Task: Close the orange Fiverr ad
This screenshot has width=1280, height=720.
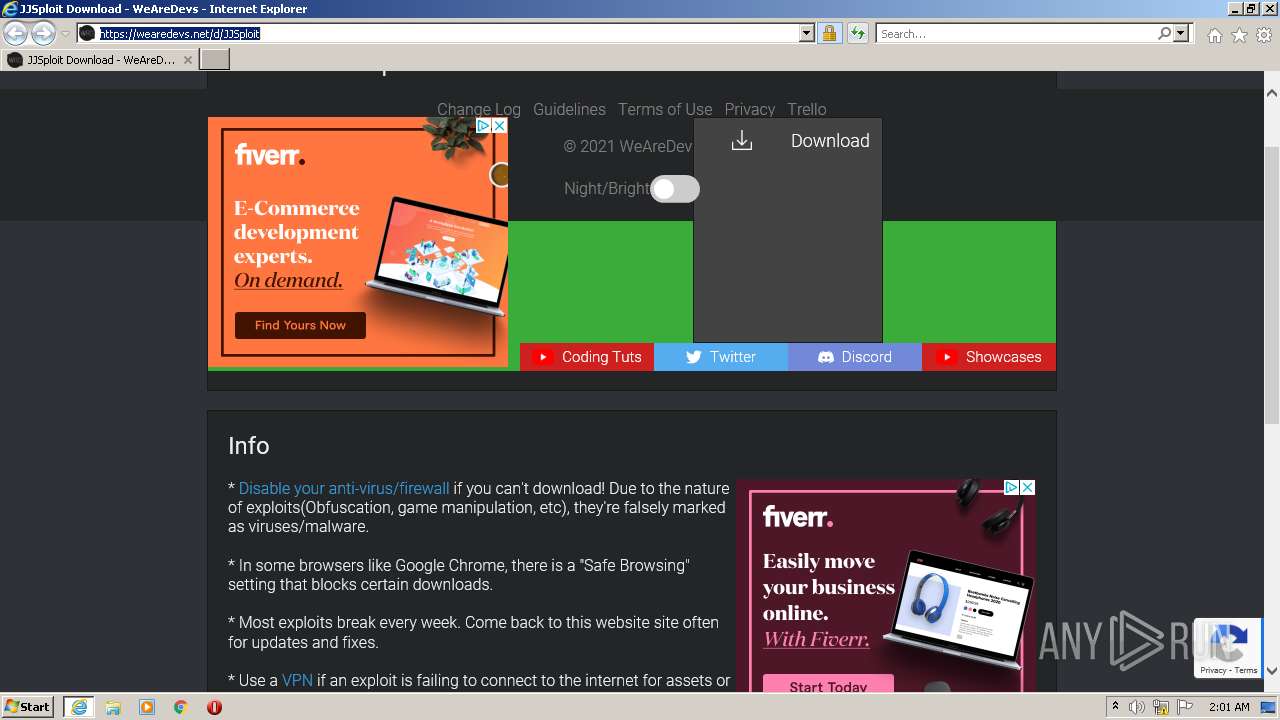Action: 500,126
